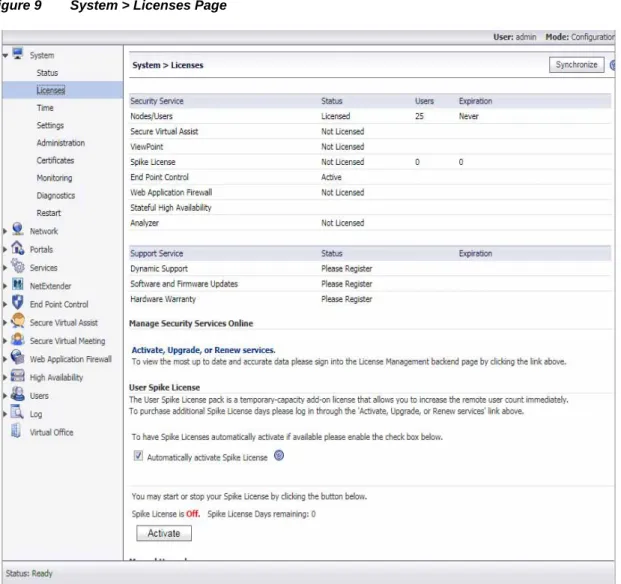Click the Analyzer row name
Viewport: 621px width, 584px height.
coord(145,223)
